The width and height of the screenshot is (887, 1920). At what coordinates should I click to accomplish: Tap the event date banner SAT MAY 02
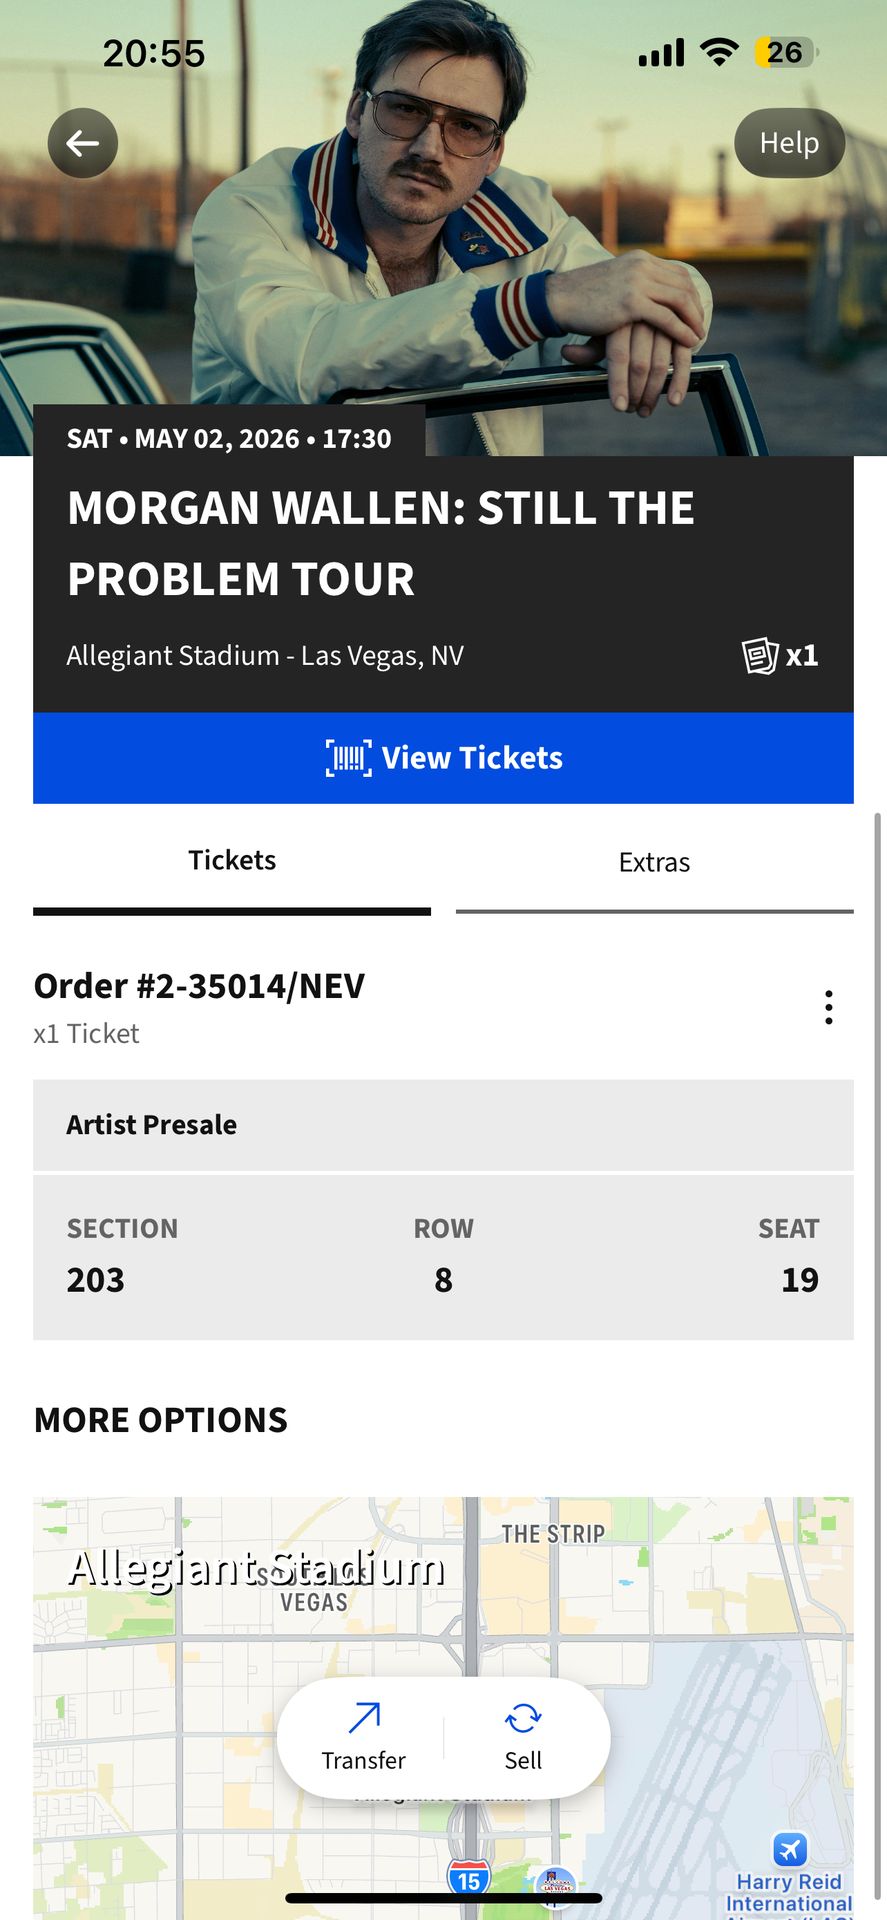pos(229,438)
